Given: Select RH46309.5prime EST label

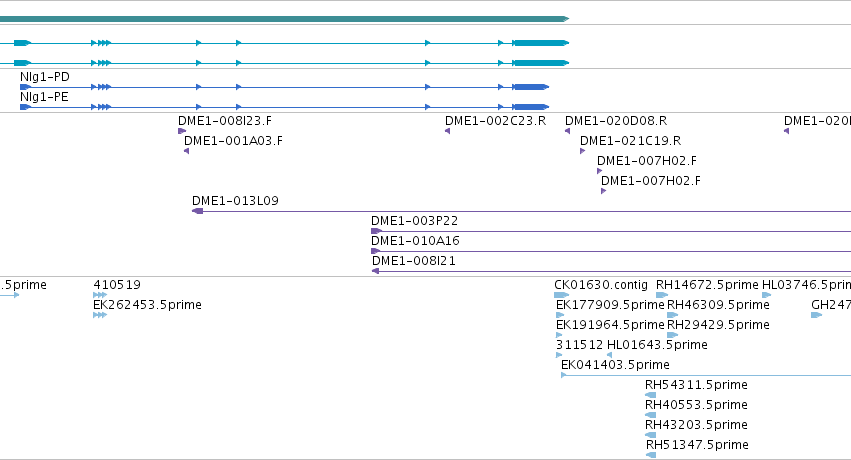Looking at the screenshot, I should coord(718,305).
